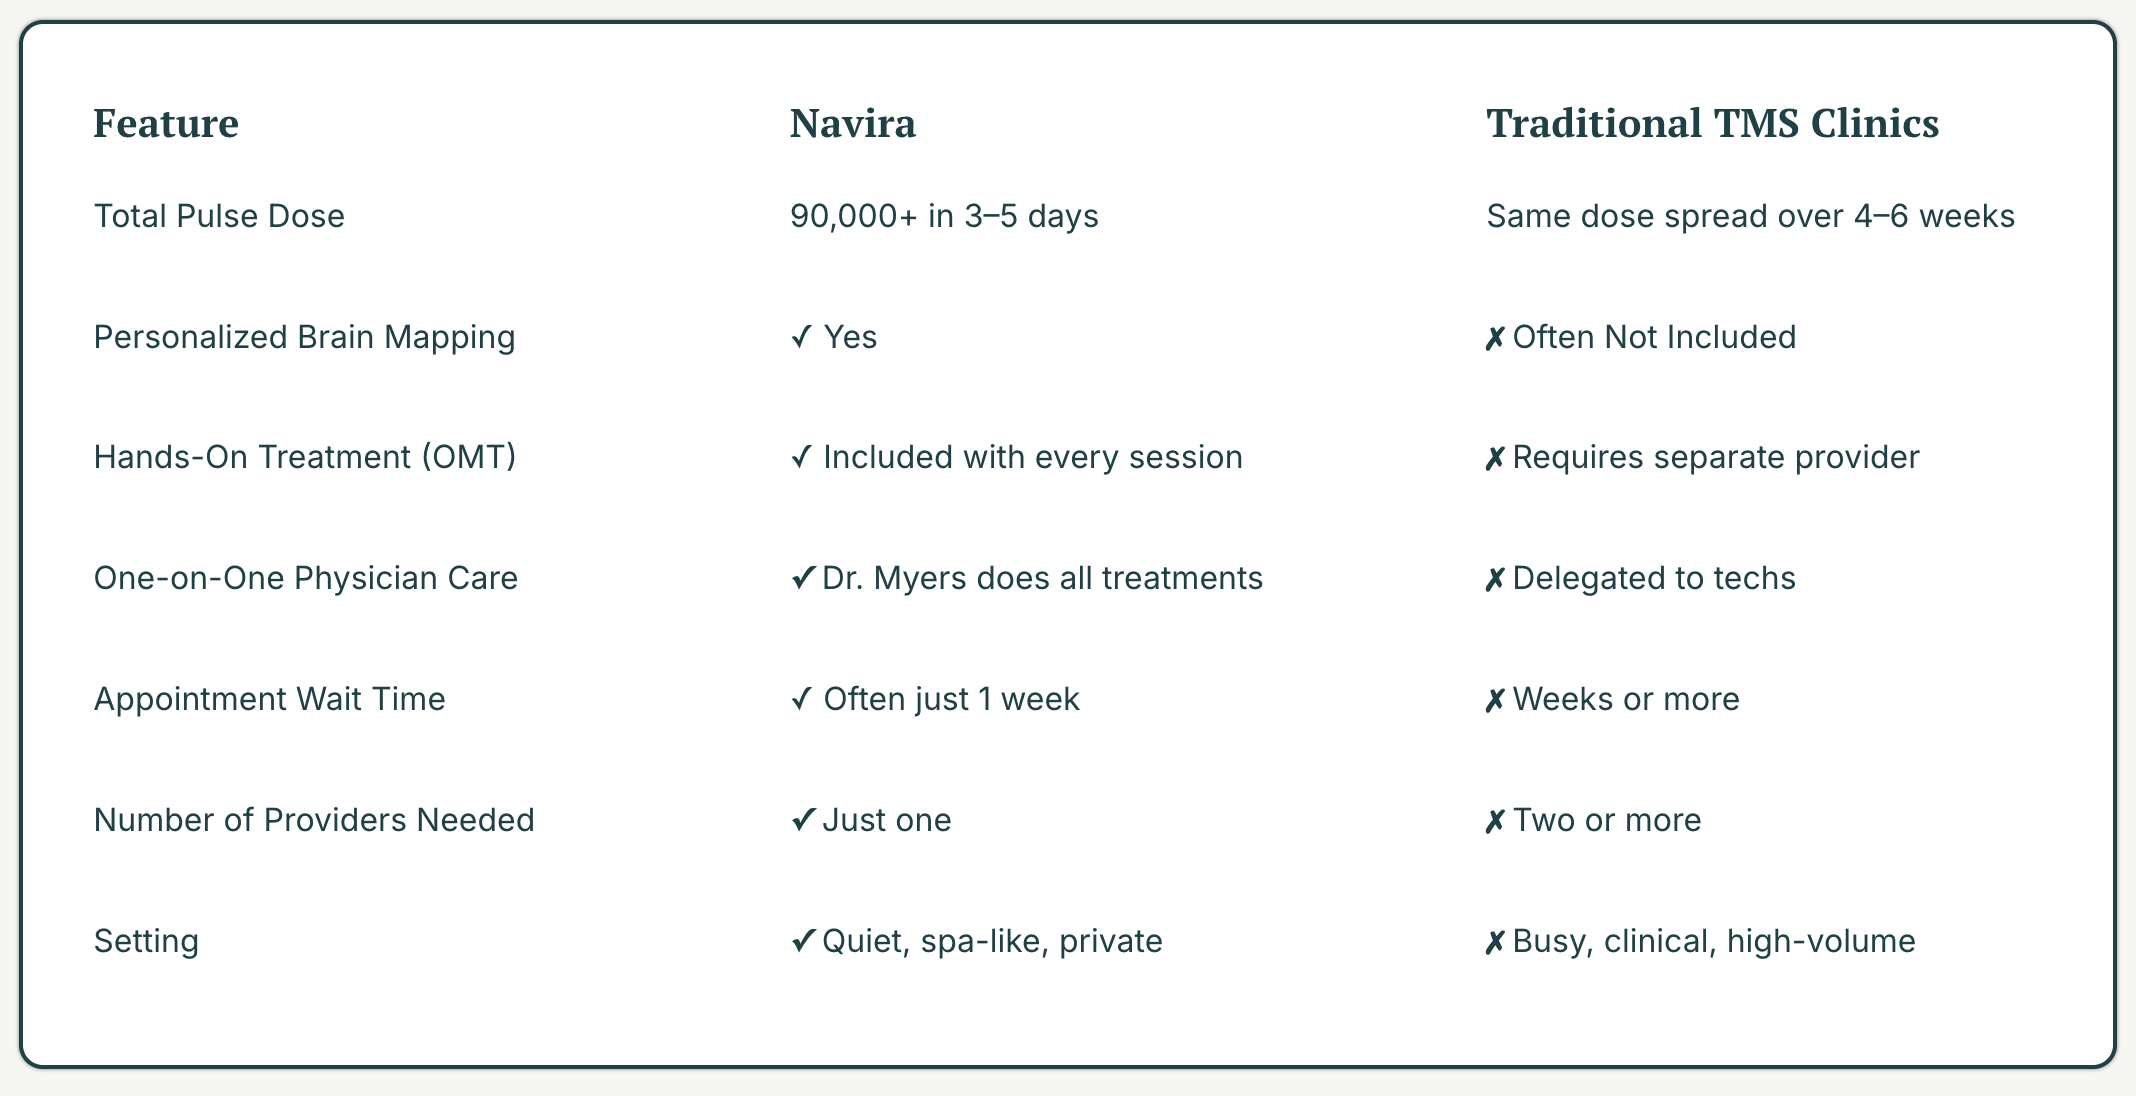Click the "90,000+ in 3–5 days" cell
Screen dimensions: 2136x1096
(944, 216)
